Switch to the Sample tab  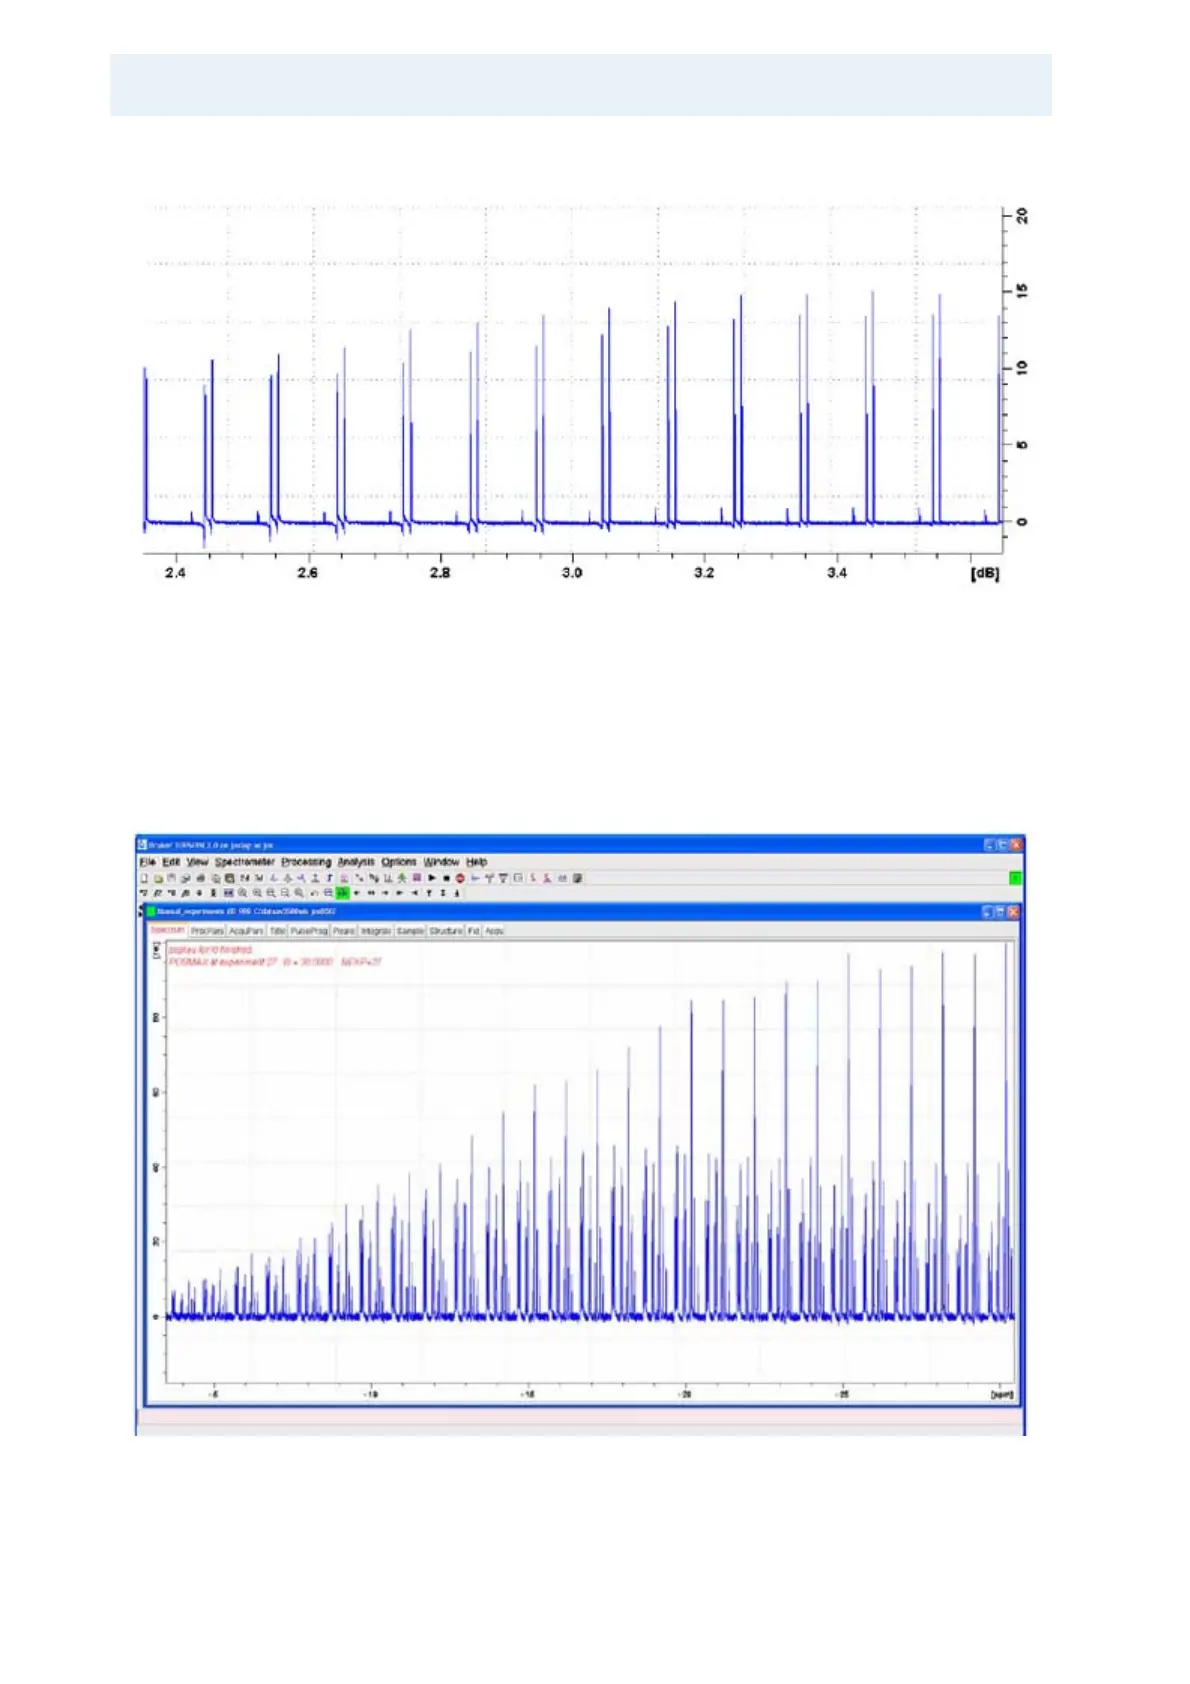[x=410, y=931]
